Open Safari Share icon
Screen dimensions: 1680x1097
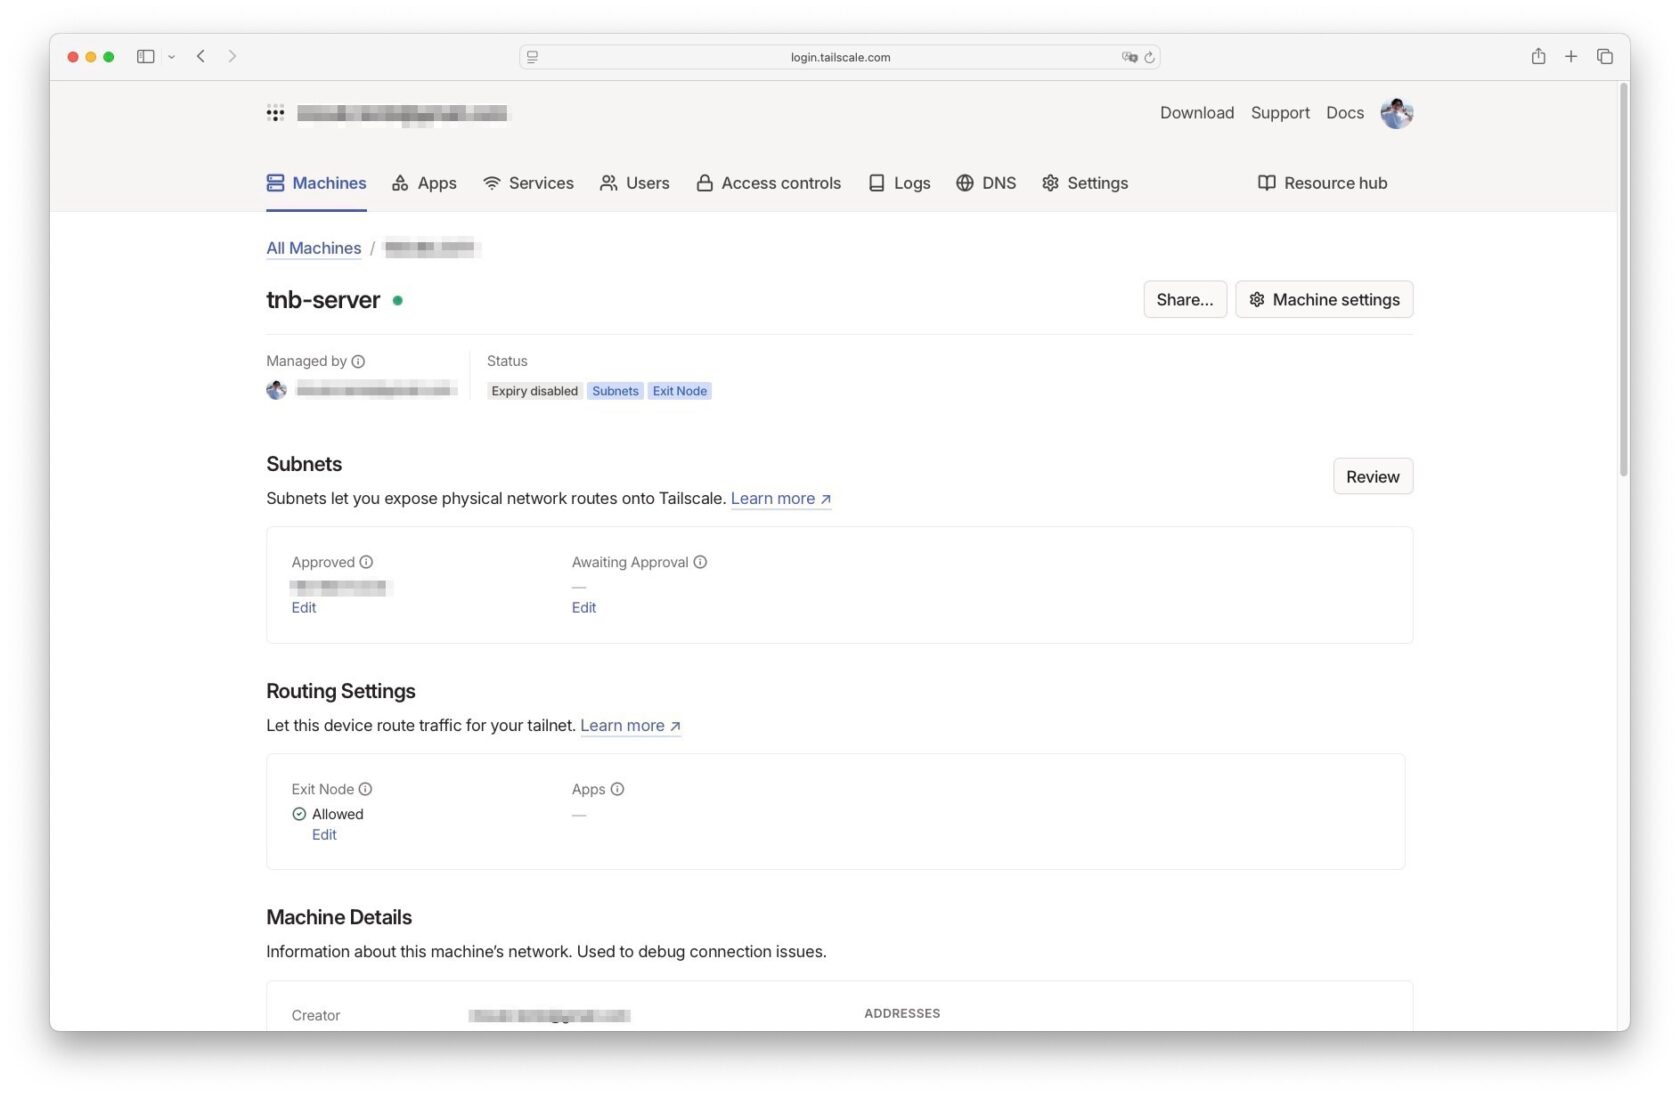[x=1538, y=56]
